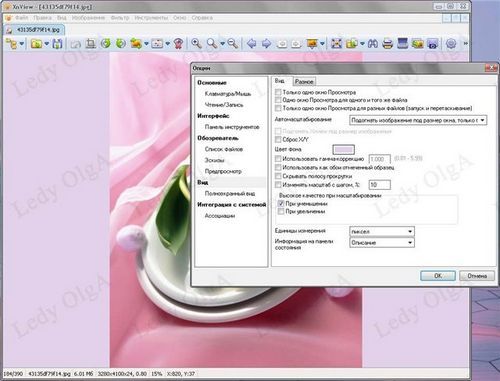
Task: Click the Convert orange icon in toolbar
Action: tap(136, 43)
